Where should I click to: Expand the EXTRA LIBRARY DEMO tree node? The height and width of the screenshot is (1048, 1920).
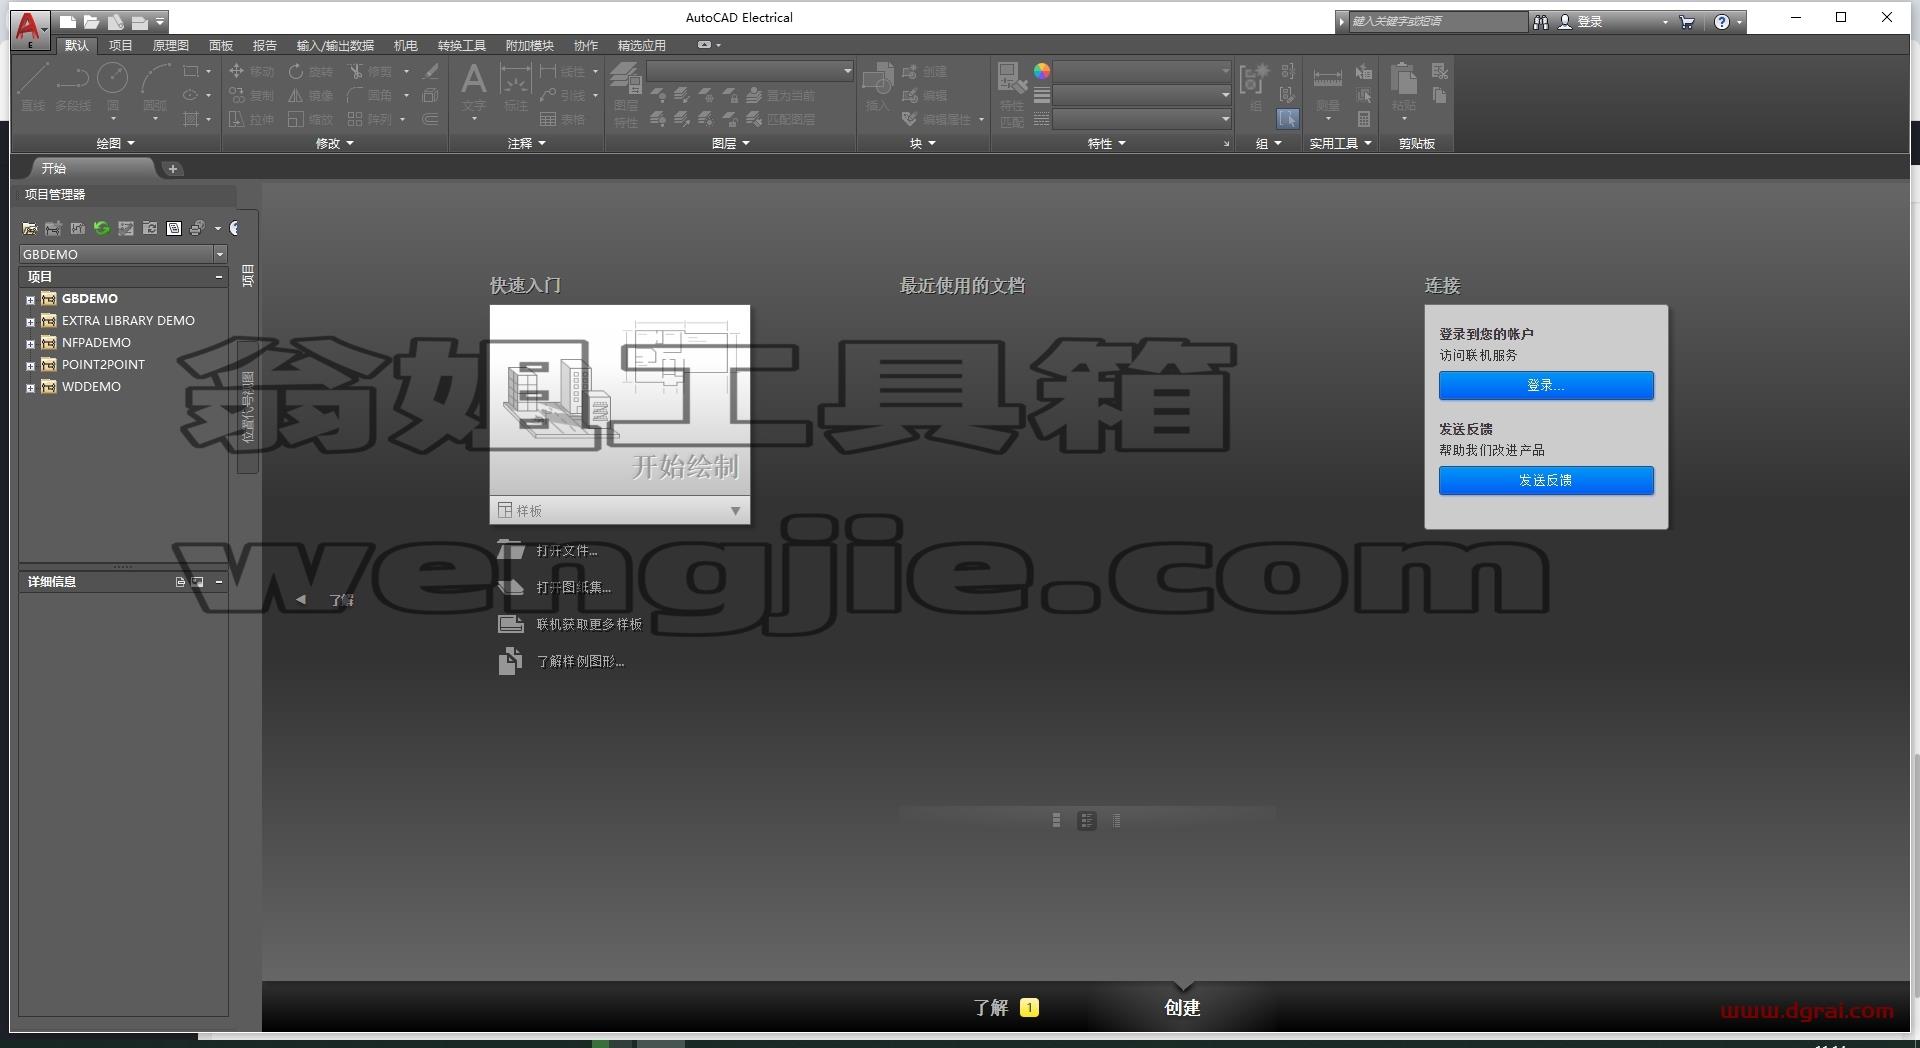[30, 321]
